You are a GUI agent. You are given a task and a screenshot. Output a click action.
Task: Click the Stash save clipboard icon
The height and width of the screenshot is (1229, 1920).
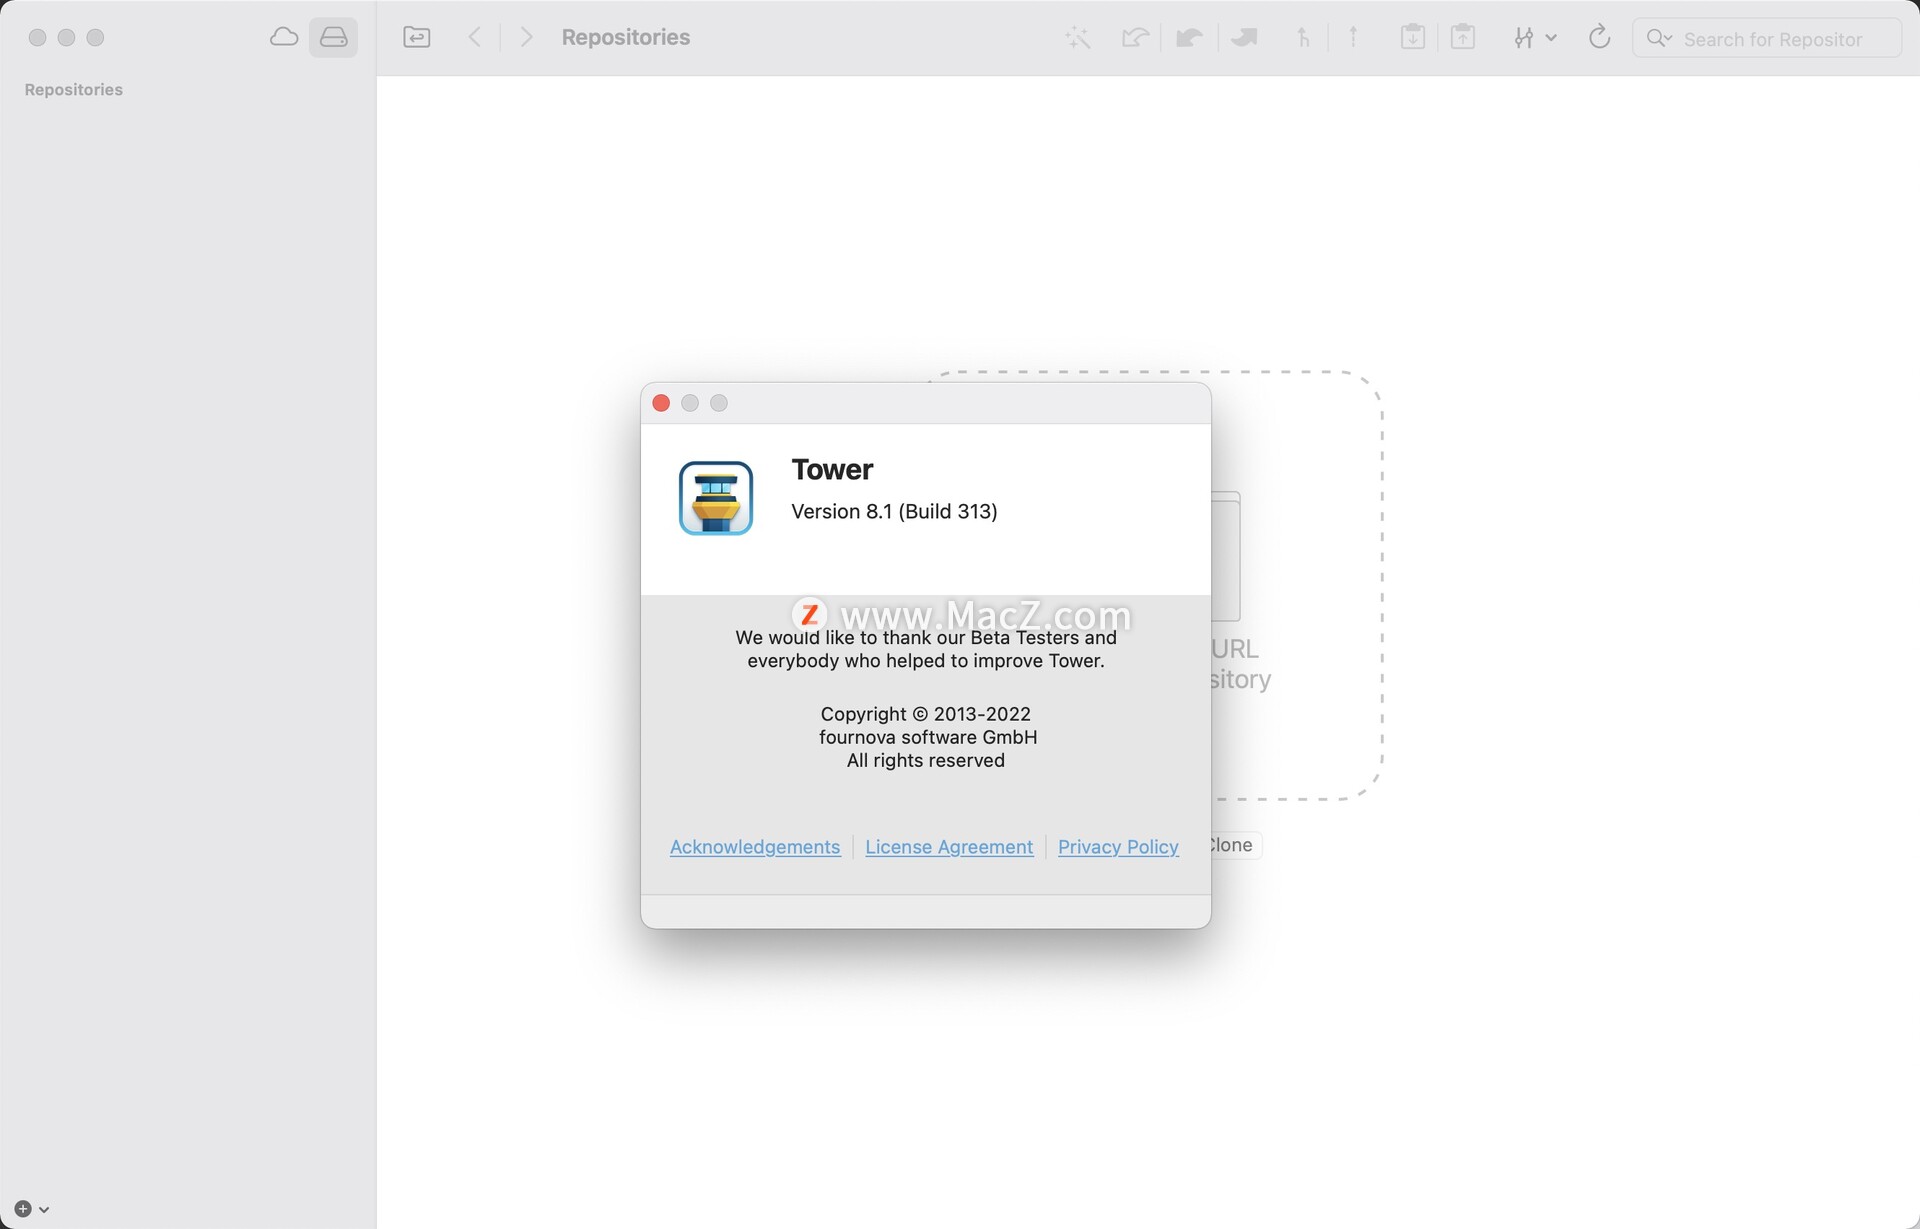[1412, 37]
